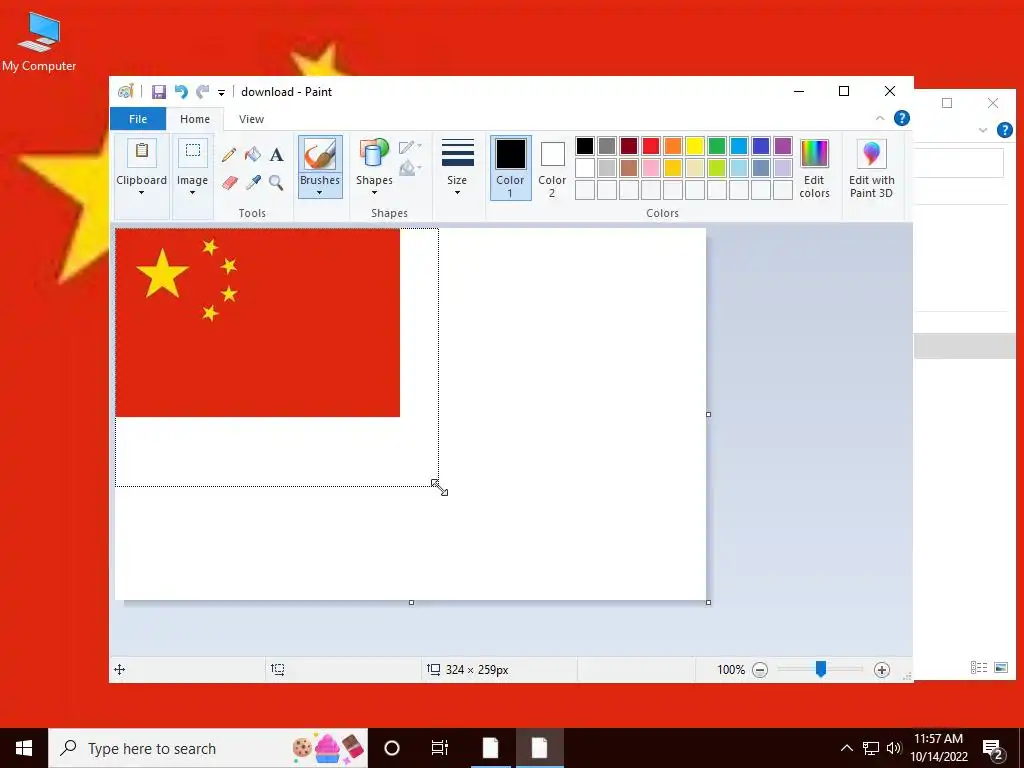Screen dimensions: 1024x768
Task: Select Color 2 button
Action: coord(552,168)
